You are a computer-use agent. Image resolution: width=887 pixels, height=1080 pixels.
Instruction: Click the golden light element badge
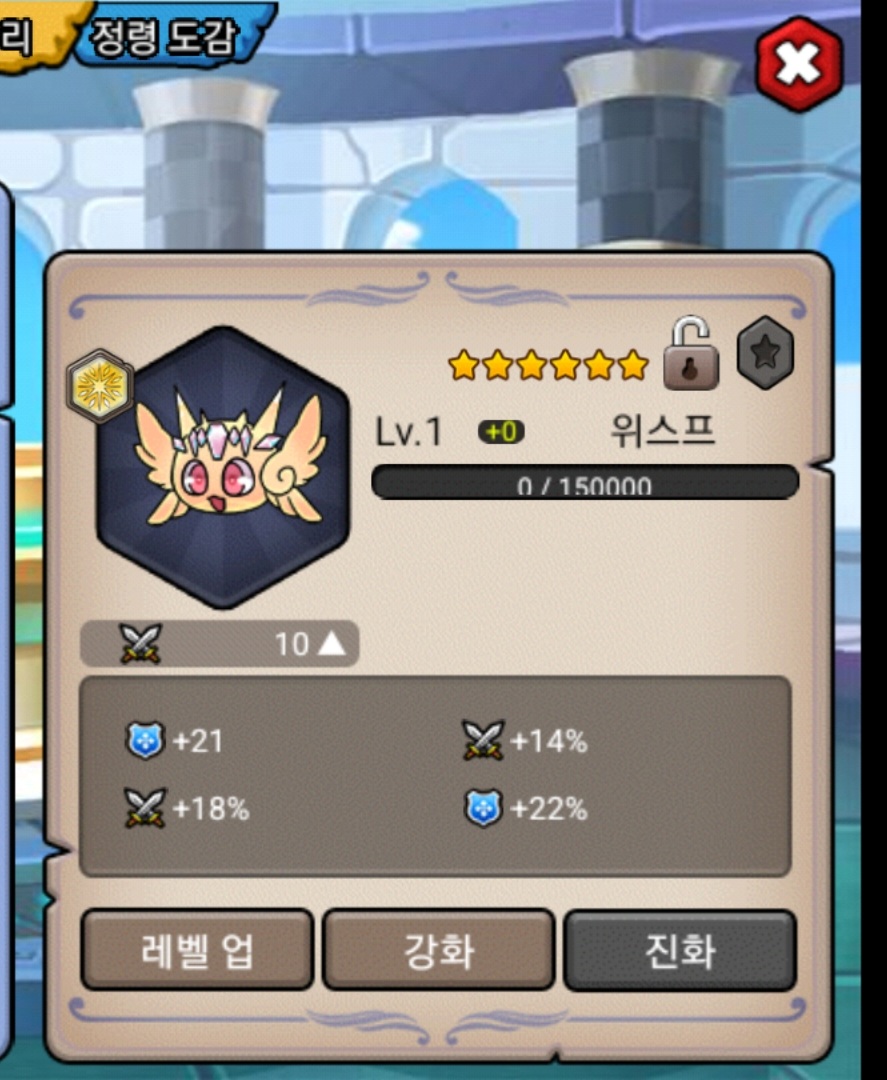tap(101, 386)
